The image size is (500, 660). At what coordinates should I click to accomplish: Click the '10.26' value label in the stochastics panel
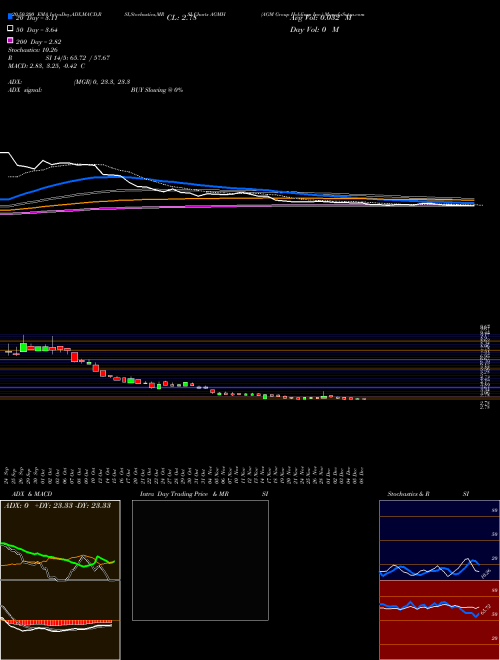tap(486, 573)
